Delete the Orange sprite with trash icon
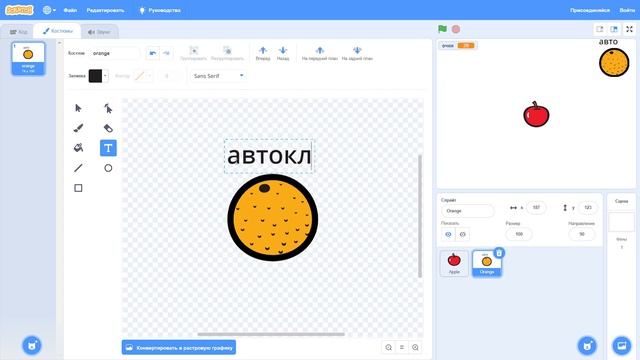 coord(499,253)
